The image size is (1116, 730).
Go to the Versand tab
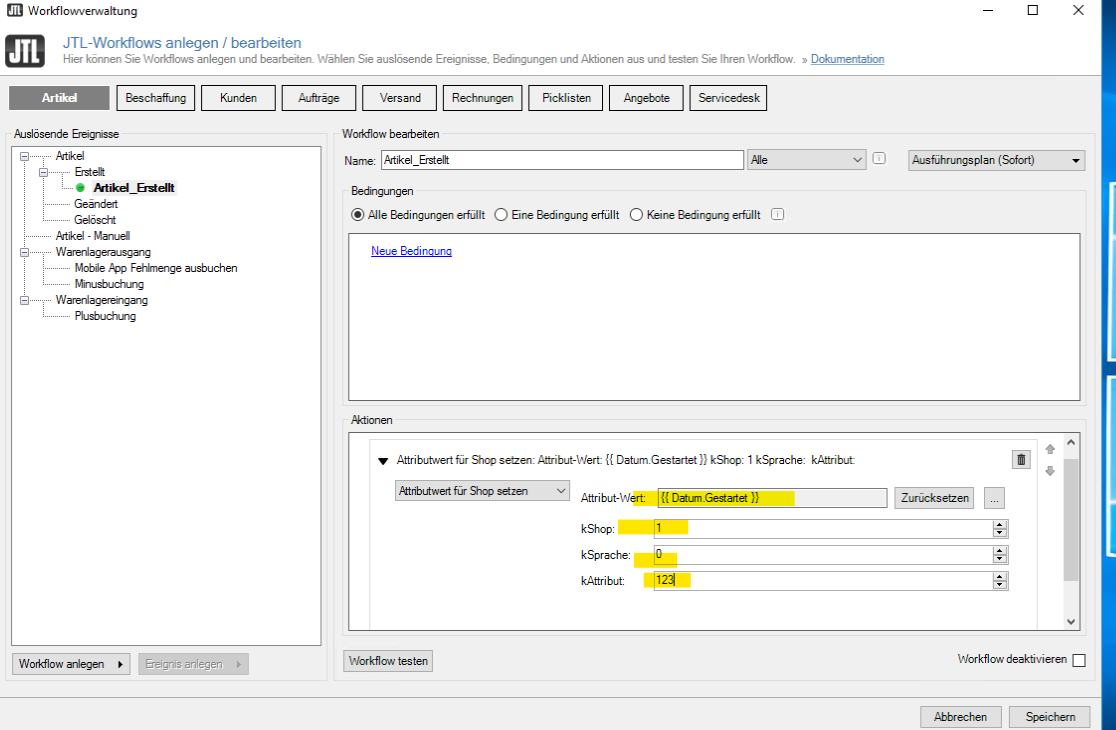399,98
